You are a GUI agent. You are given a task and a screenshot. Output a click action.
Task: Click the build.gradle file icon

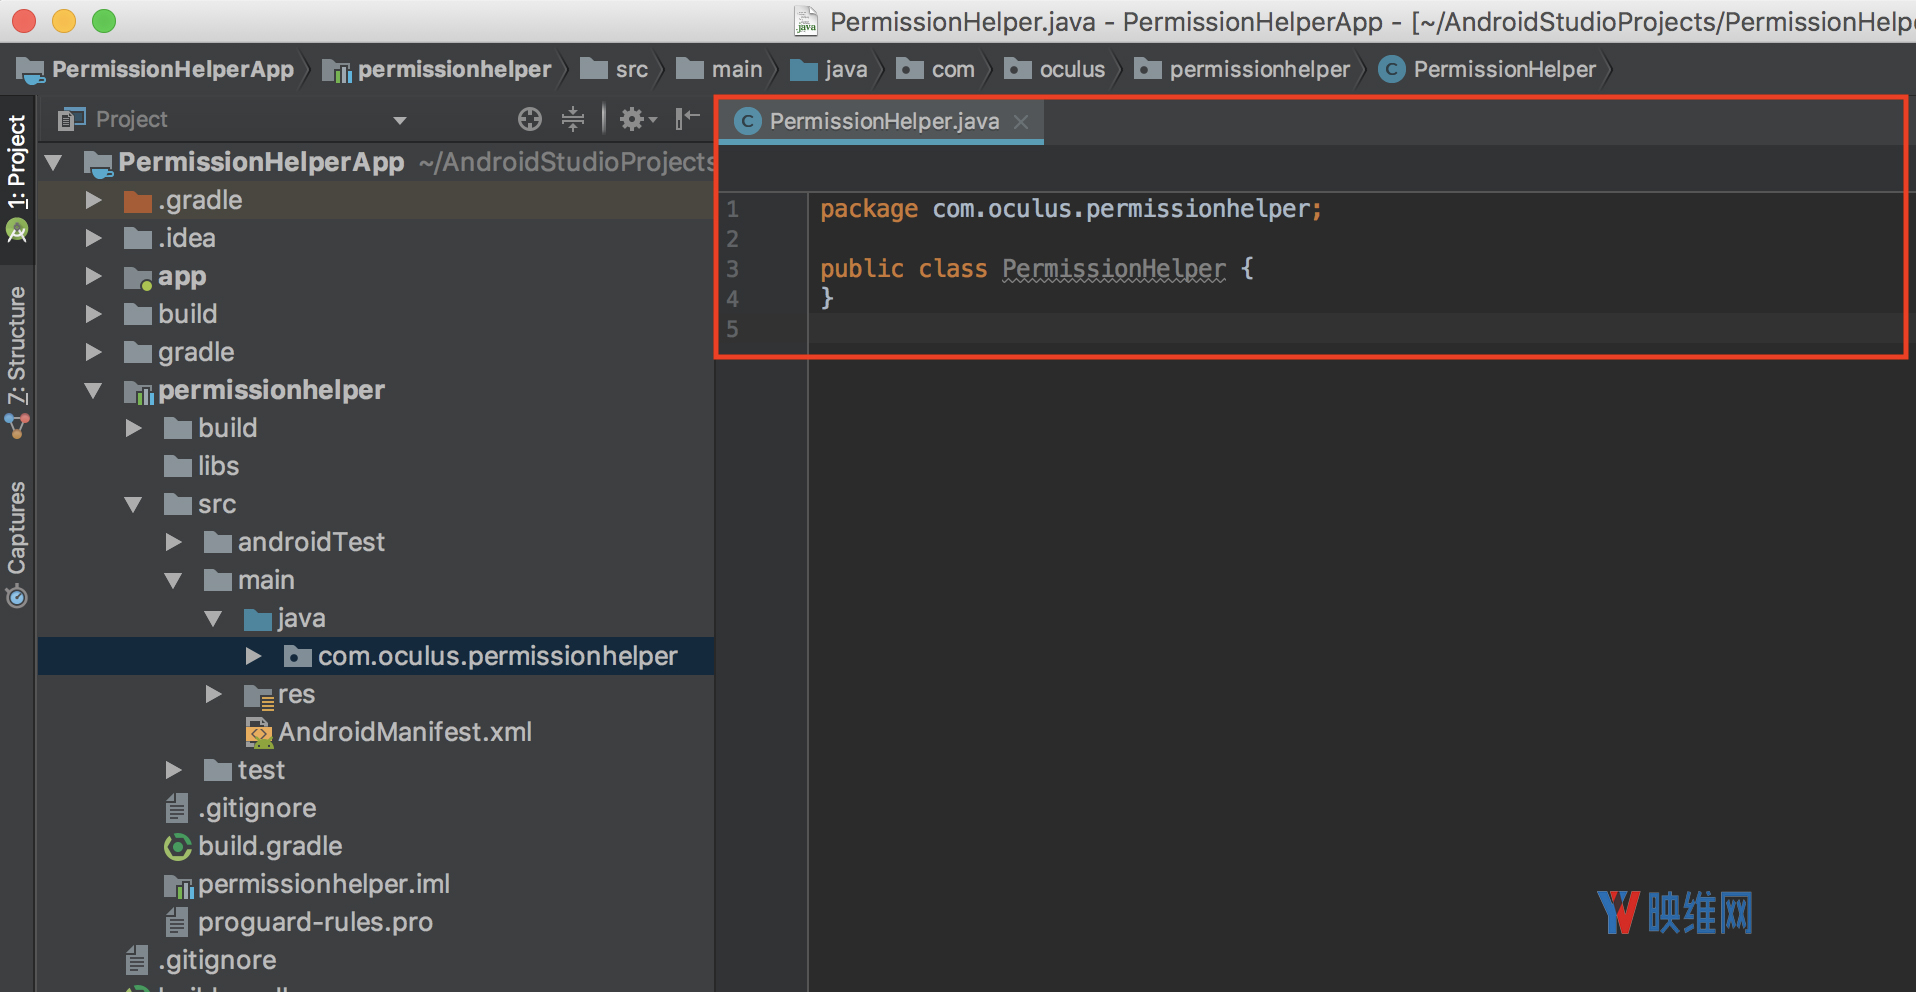pyautogui.click(x=177, y=847)
